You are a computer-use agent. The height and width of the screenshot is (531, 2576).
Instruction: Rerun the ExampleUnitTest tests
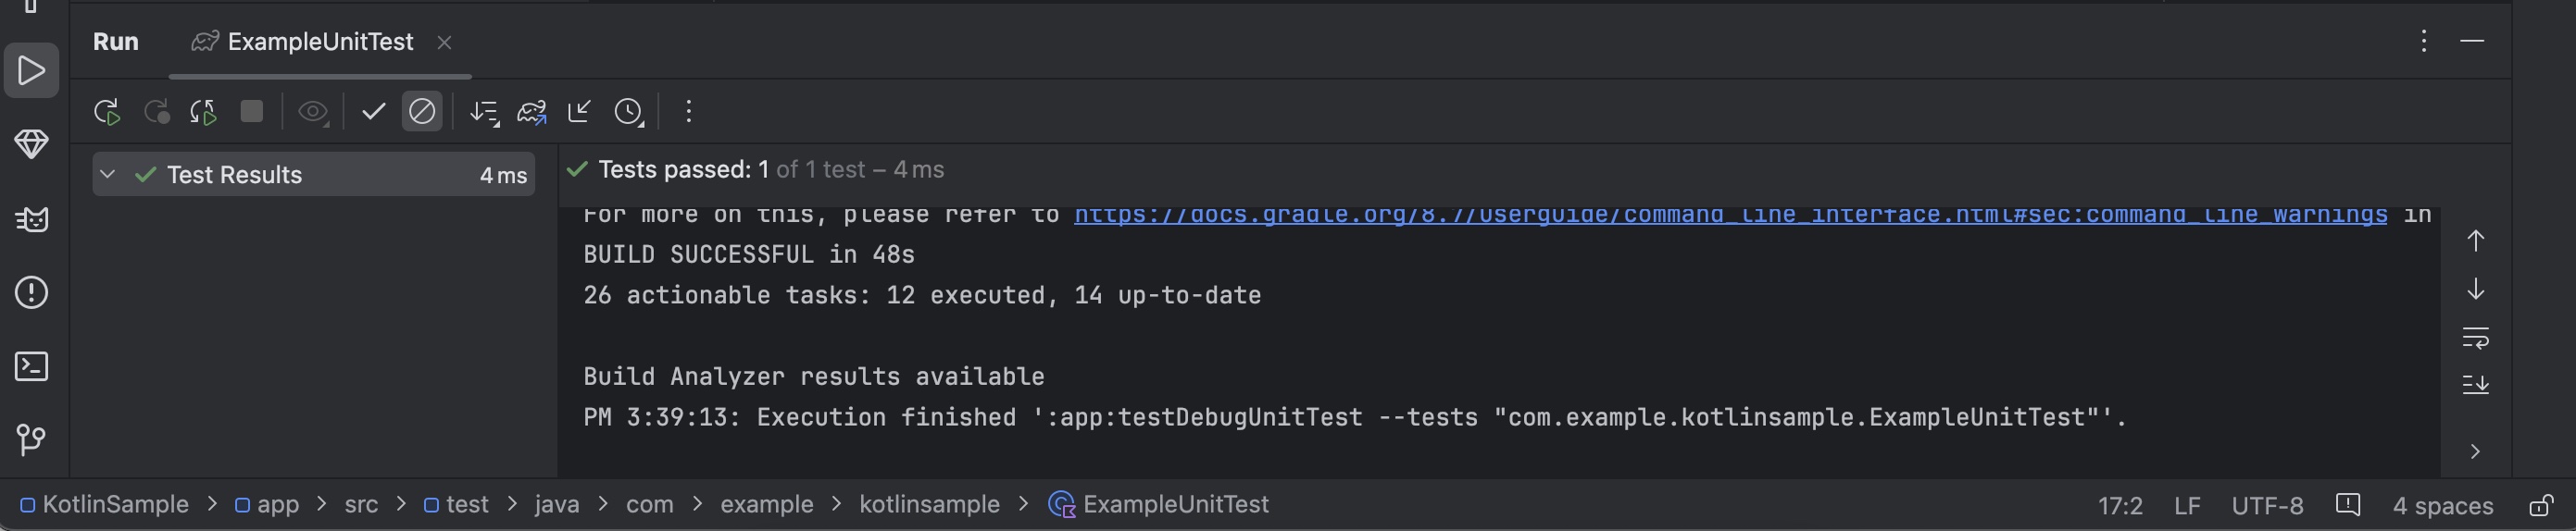coord(107,112)
